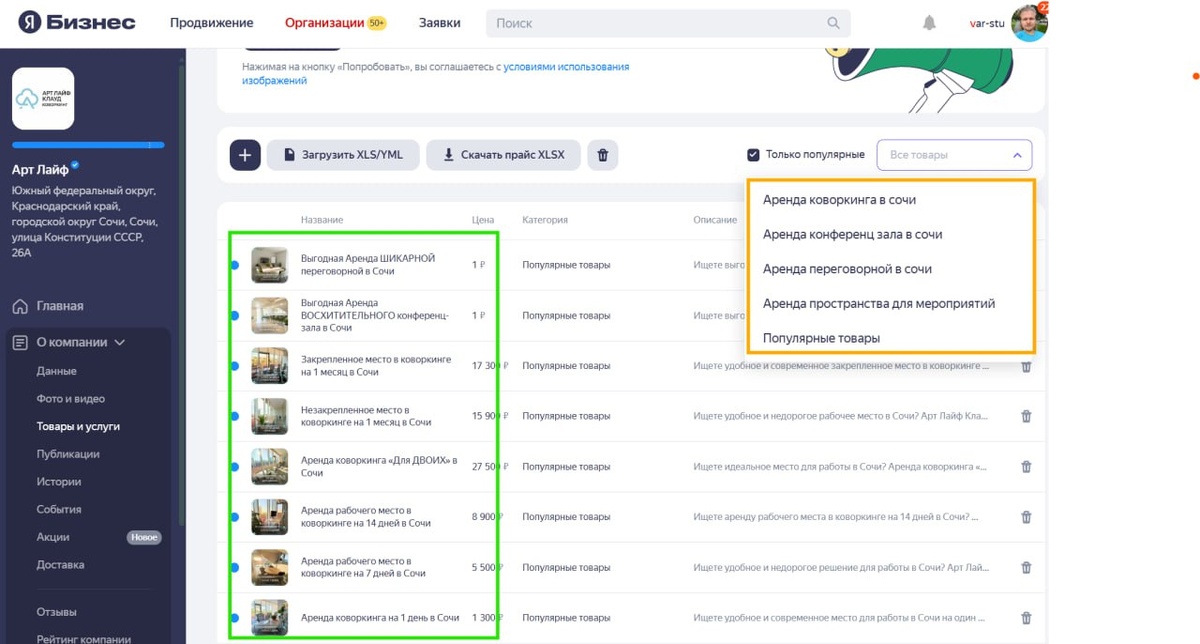The height and width of the screenshot is (644, 1200).
Task: Open notifications via the bell icon
Action: pyautogui.click(x=930, y=23)
